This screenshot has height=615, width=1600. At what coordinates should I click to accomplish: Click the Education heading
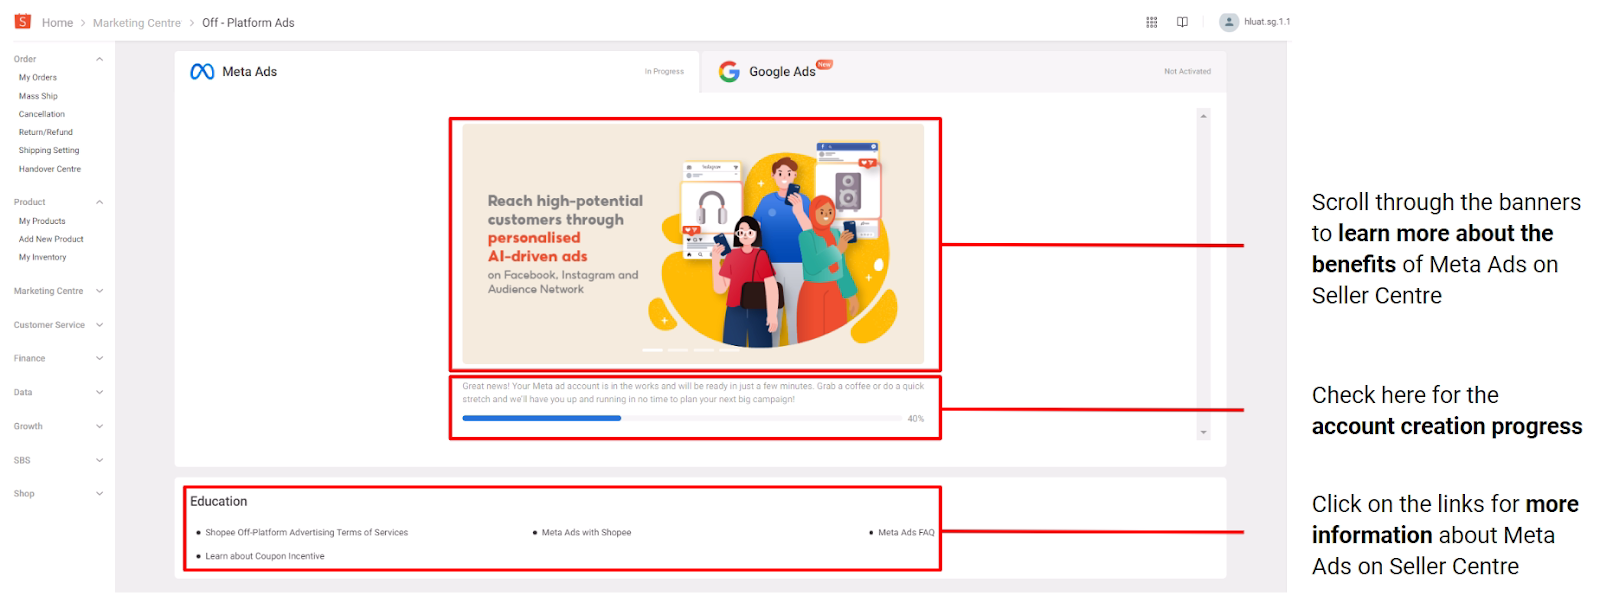point(219,502)
